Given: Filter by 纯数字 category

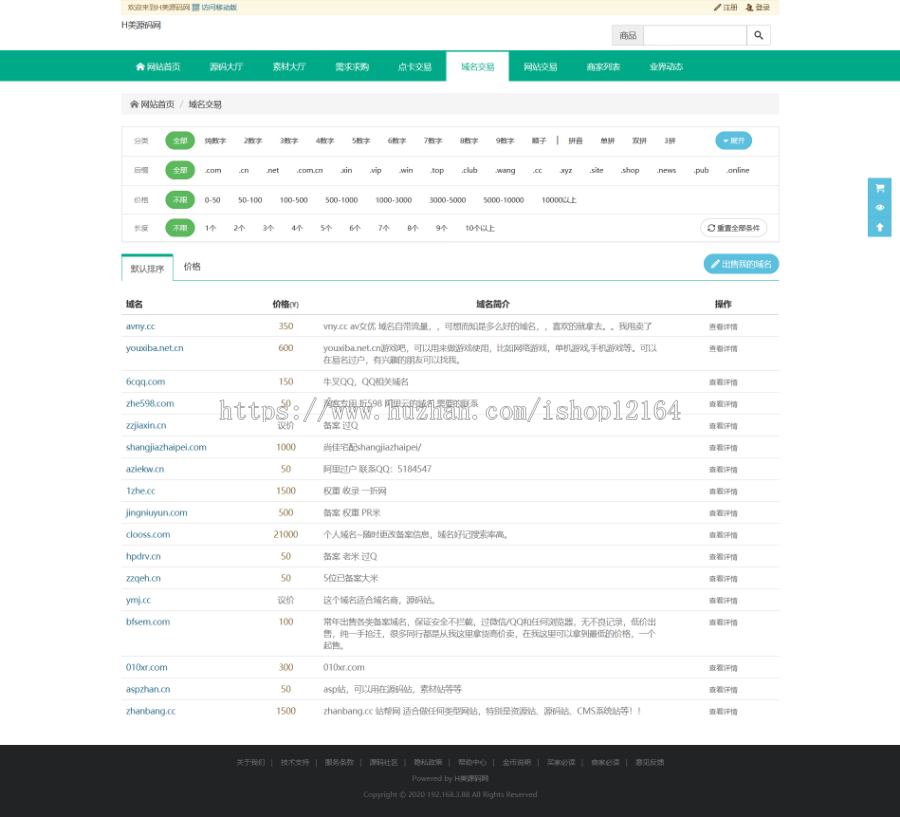Looking at the screenshot, I should click(x=215, y=141).
